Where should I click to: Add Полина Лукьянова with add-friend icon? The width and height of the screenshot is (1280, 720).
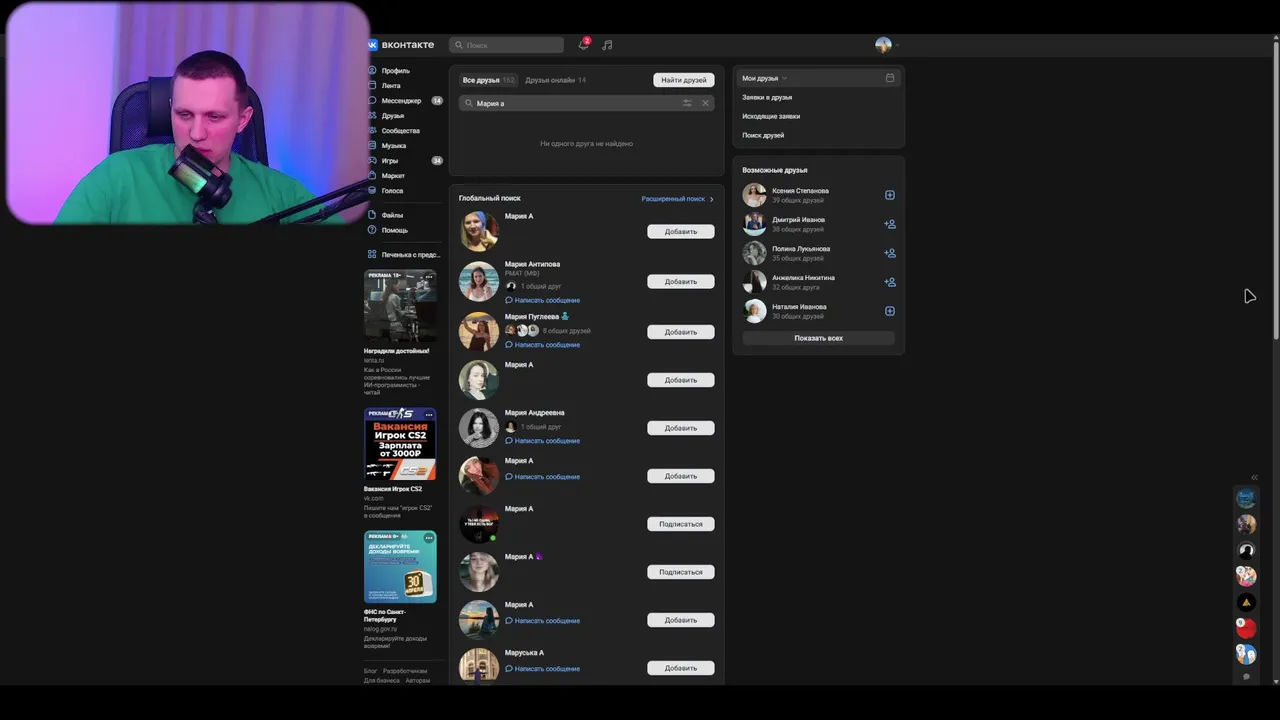[x=890, y=253]
